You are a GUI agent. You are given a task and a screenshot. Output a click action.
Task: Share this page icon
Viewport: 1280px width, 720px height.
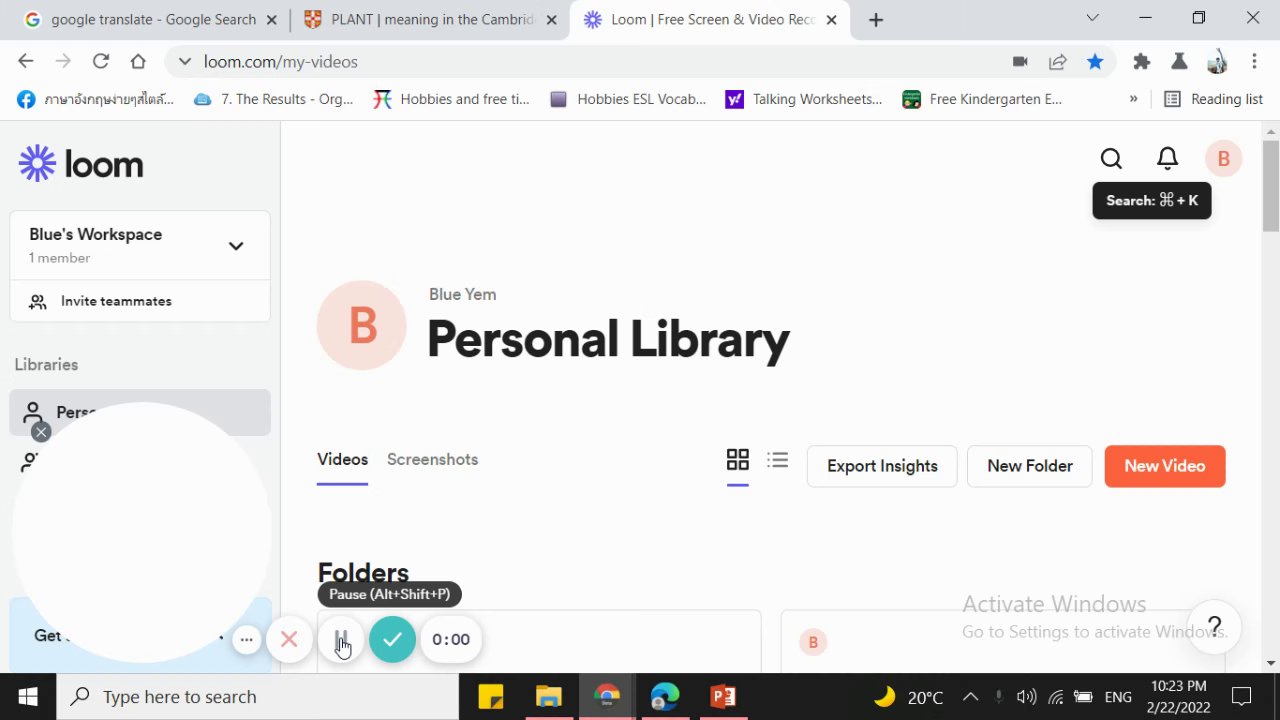tap(1057, 62)
